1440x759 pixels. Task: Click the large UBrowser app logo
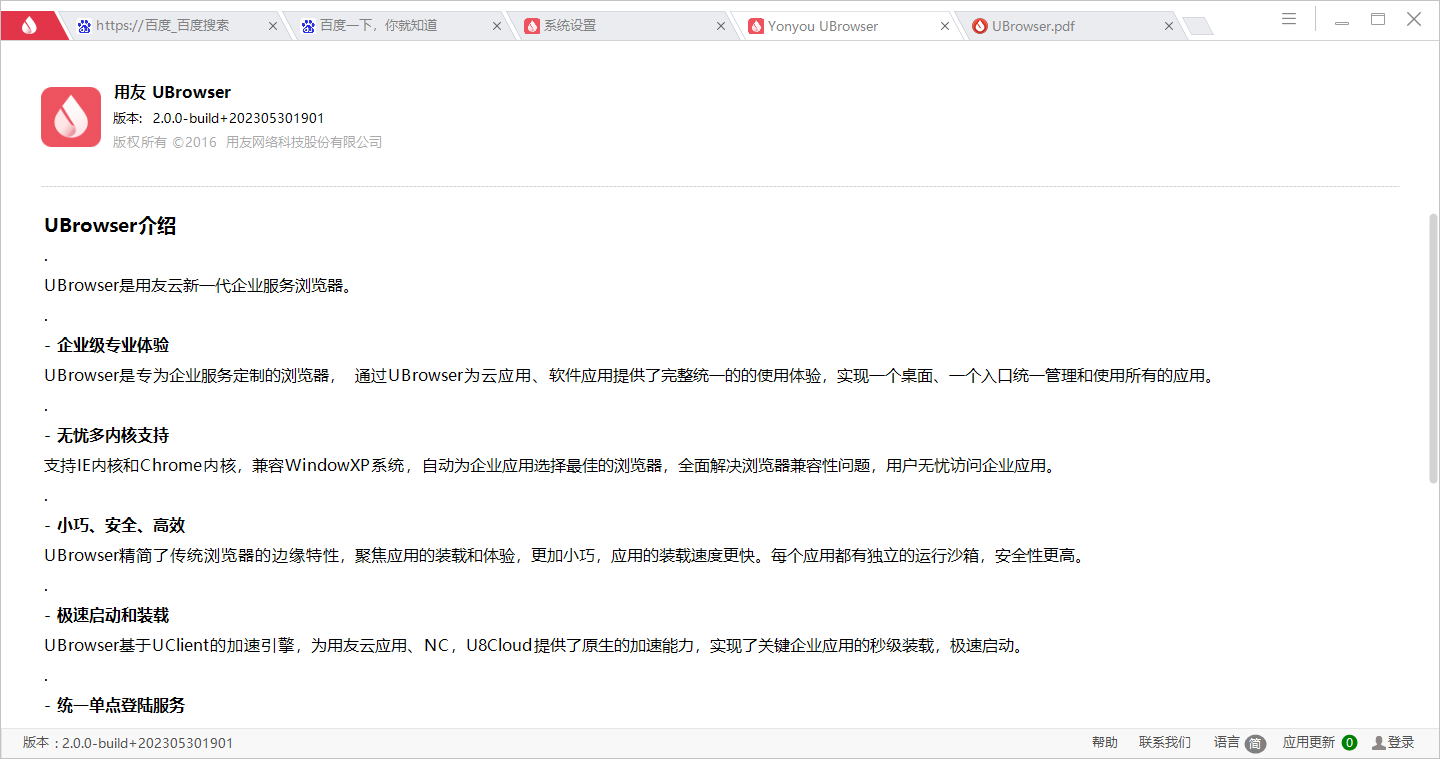click(x=71, y=117)
